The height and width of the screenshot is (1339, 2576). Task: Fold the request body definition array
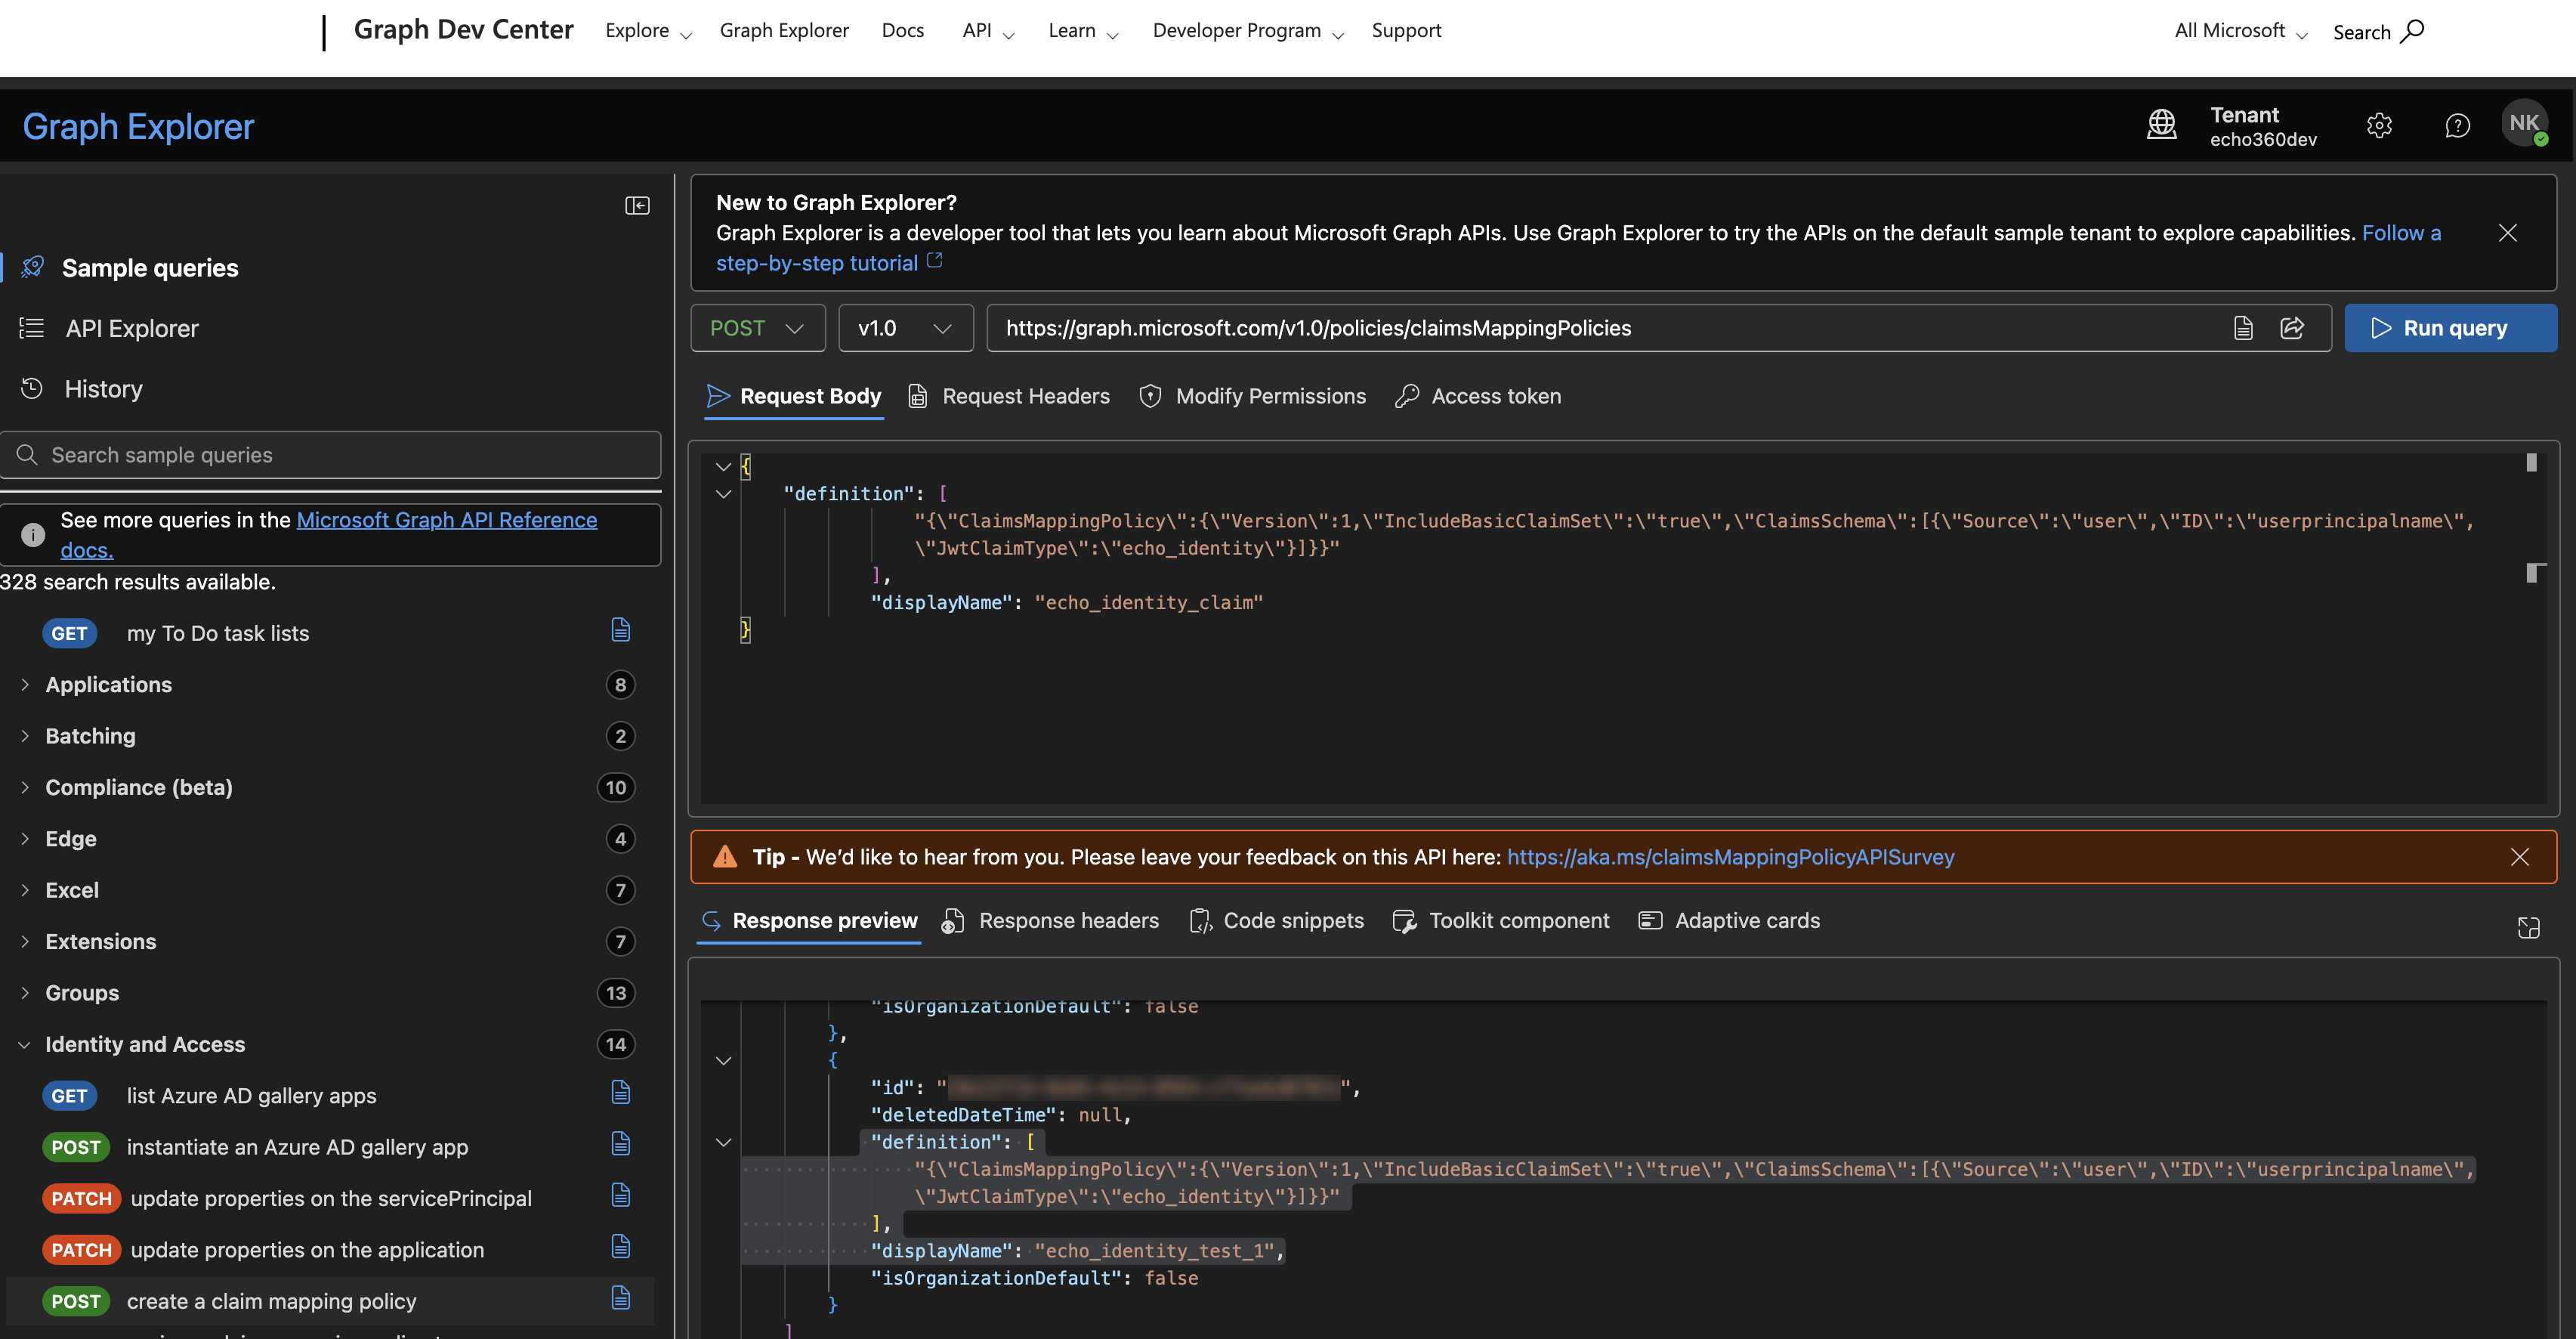(x=723, y=494)
